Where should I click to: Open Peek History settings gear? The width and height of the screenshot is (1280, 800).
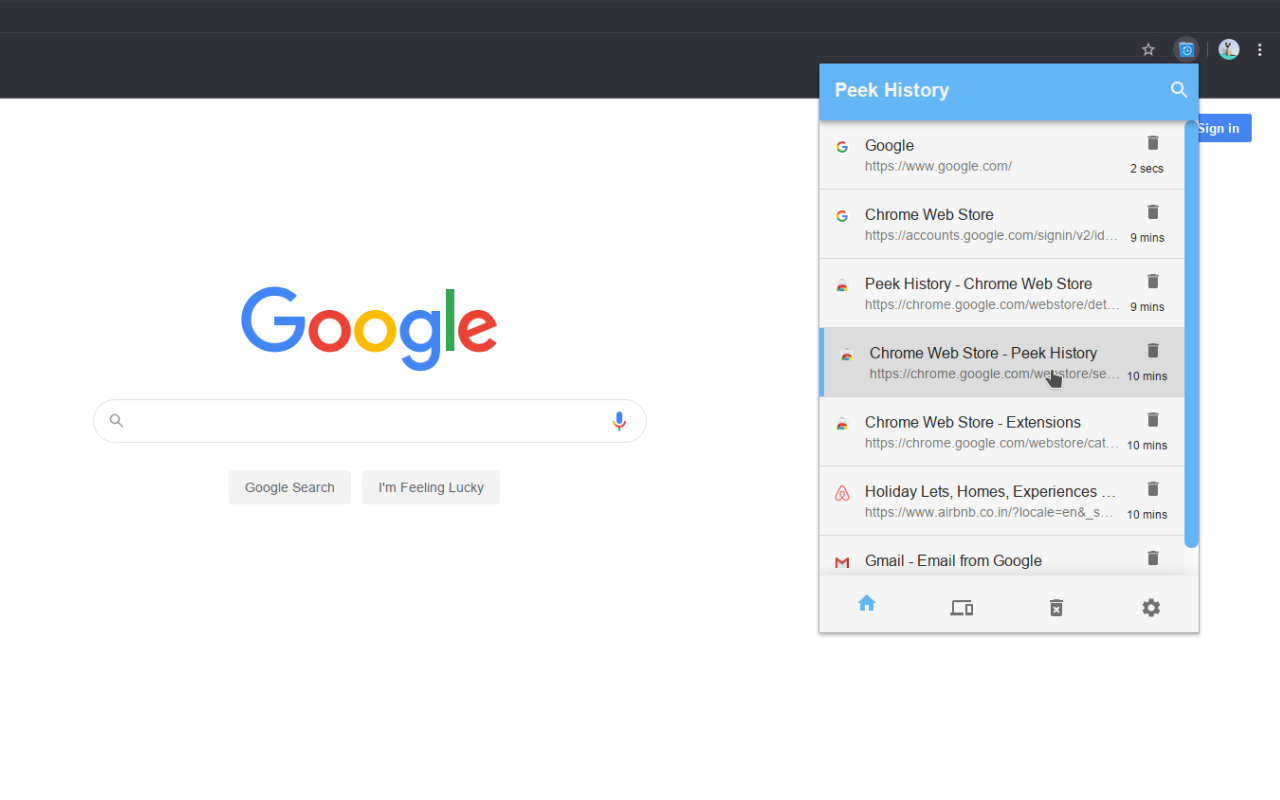coord(1151,607)
